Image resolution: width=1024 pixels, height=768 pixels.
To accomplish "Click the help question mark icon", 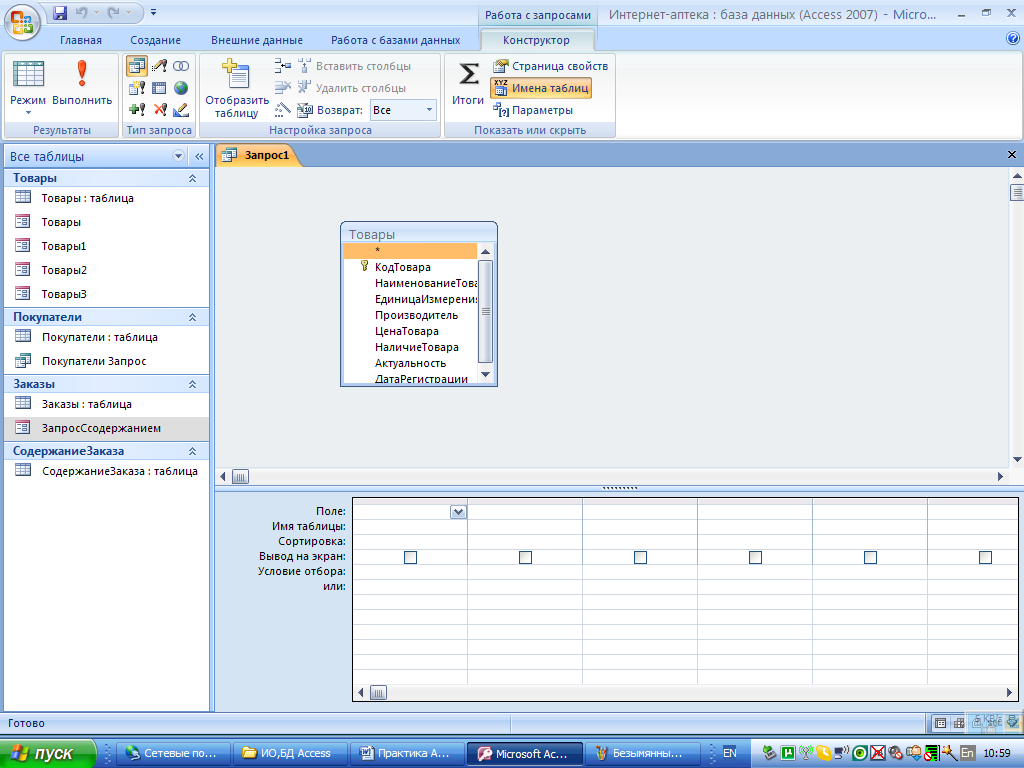I will 1013,39.
